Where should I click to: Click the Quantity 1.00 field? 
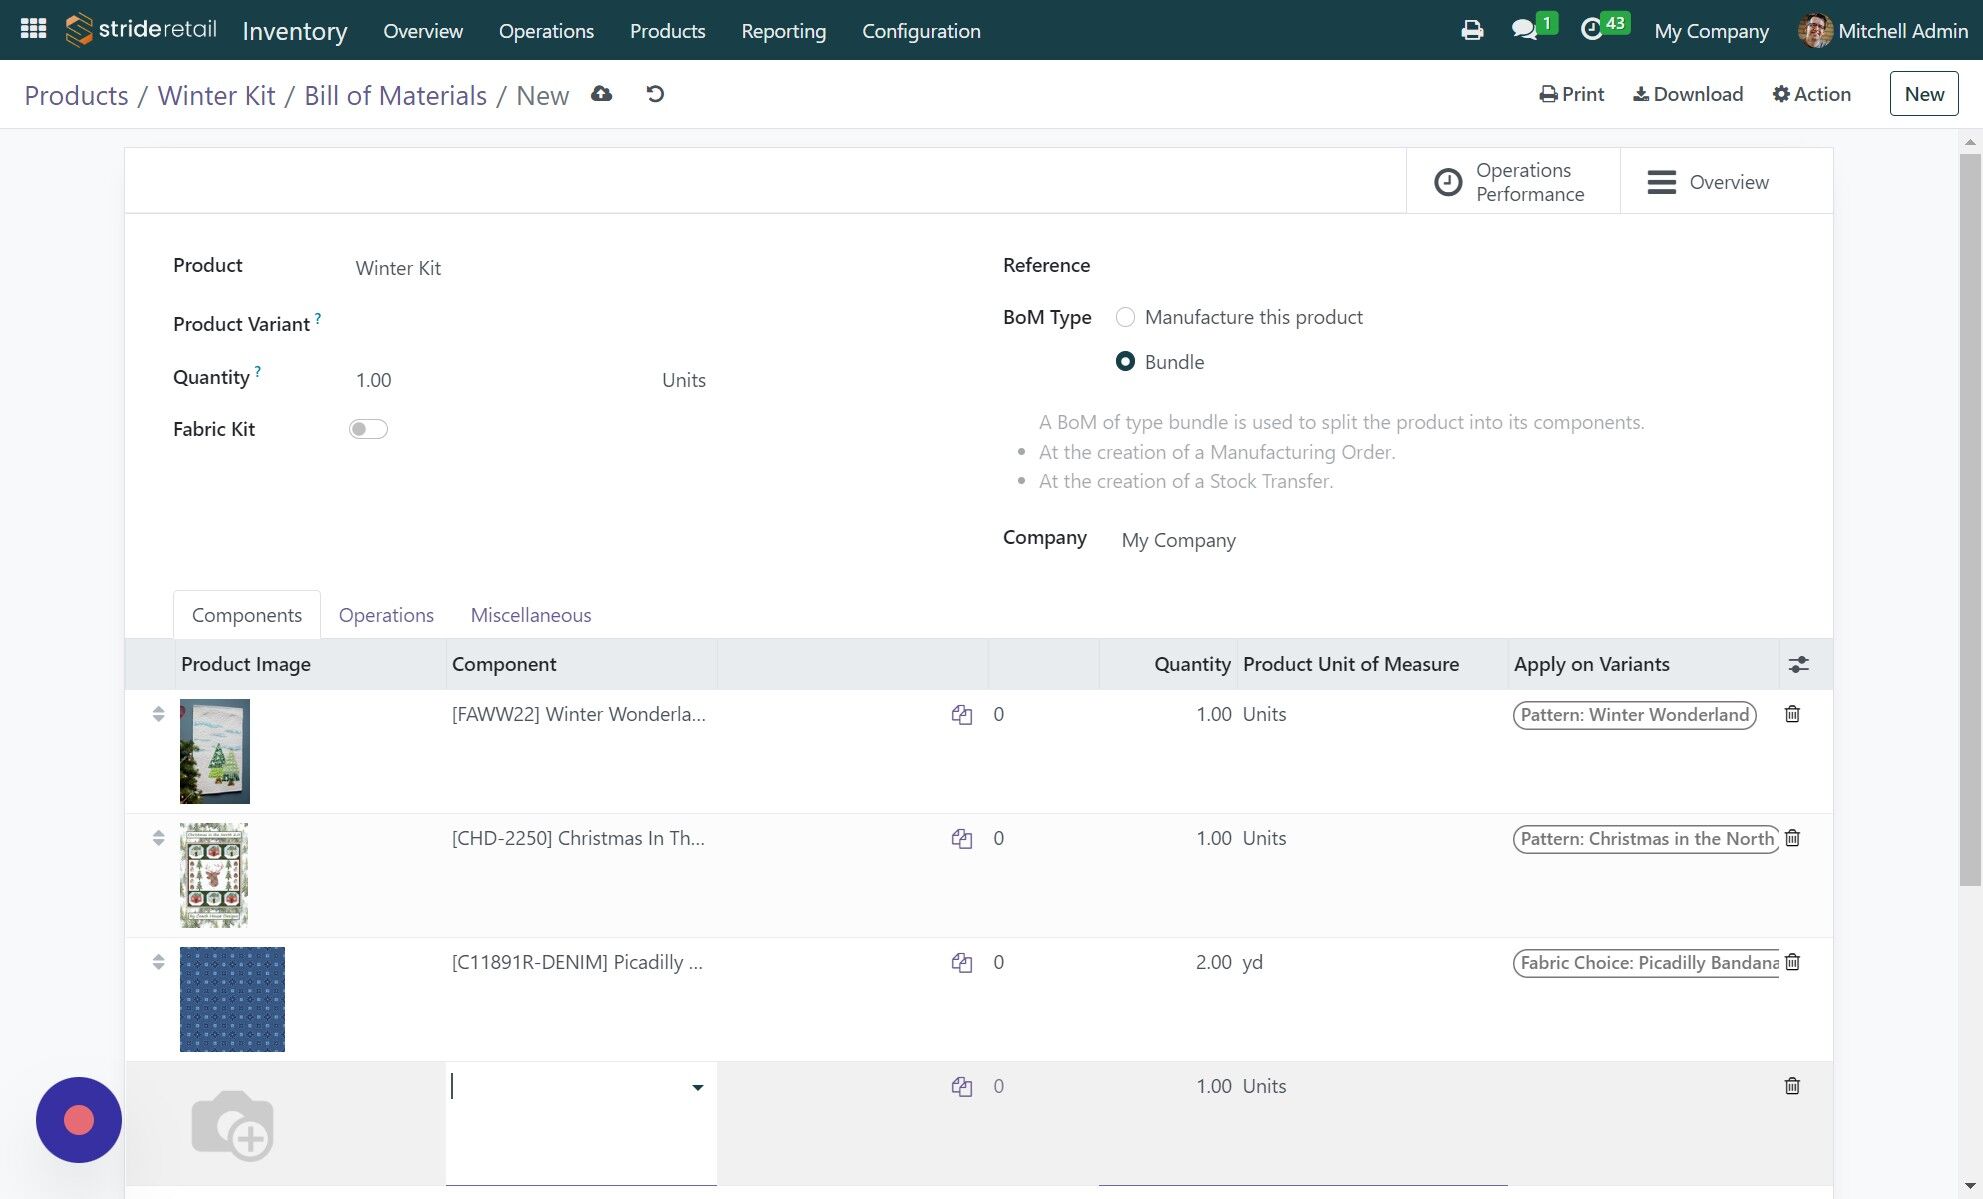500,380
